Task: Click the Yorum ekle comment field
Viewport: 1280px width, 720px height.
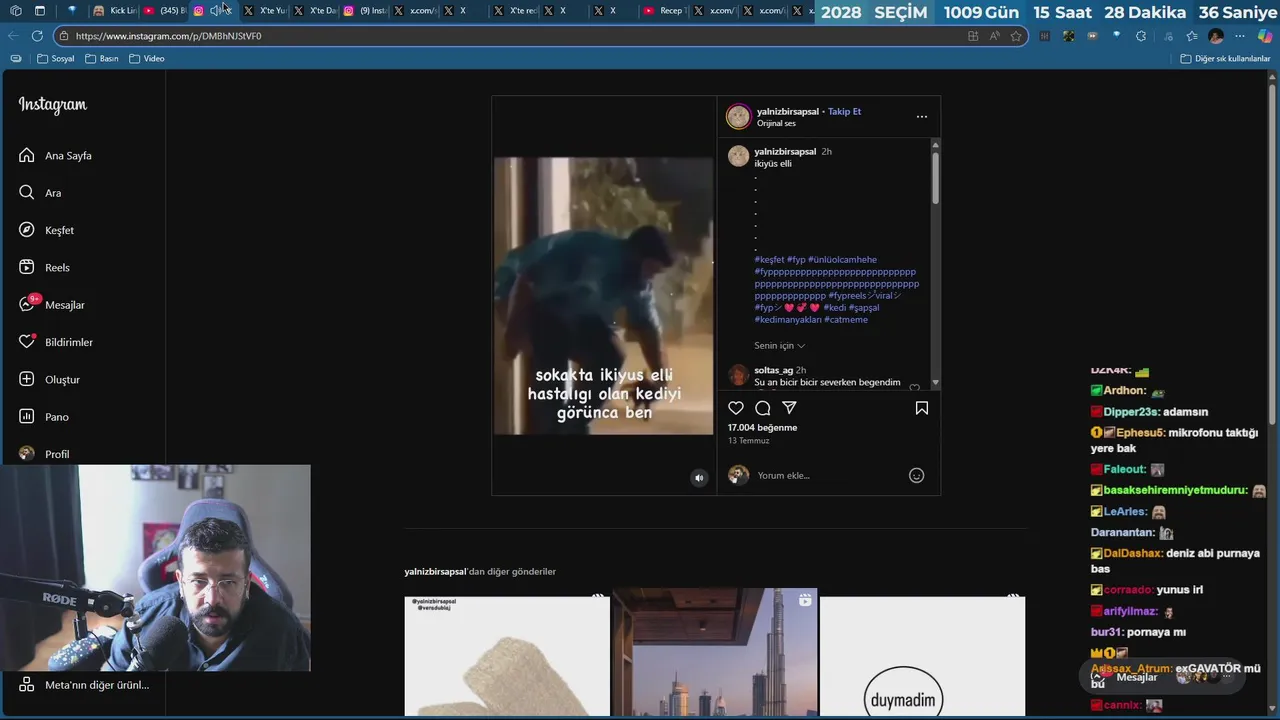Action: [828, 476]
